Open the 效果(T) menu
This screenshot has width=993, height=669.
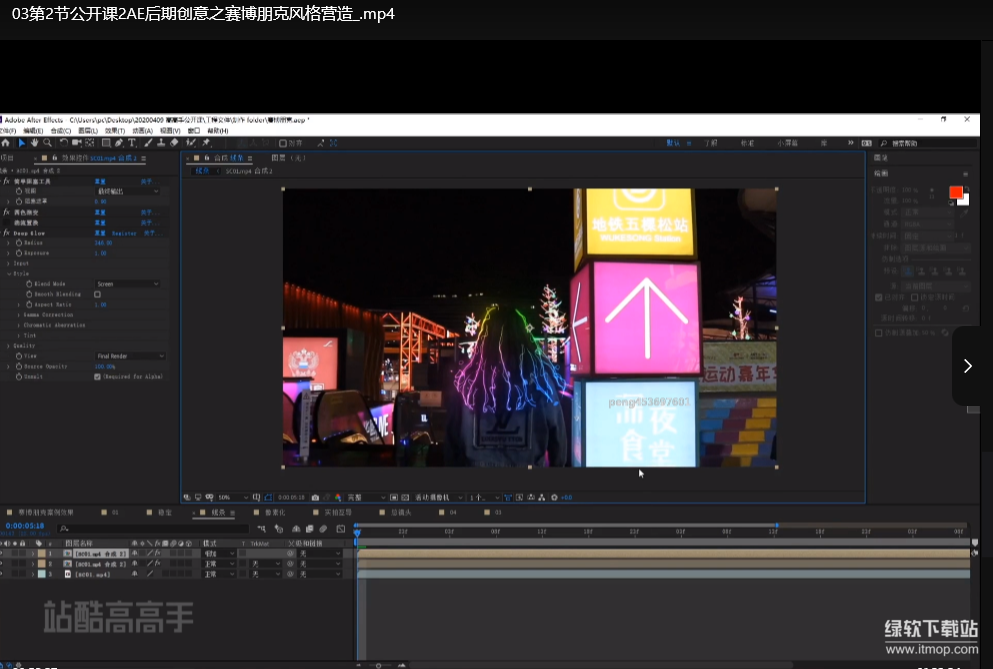(x=115, y=131)
